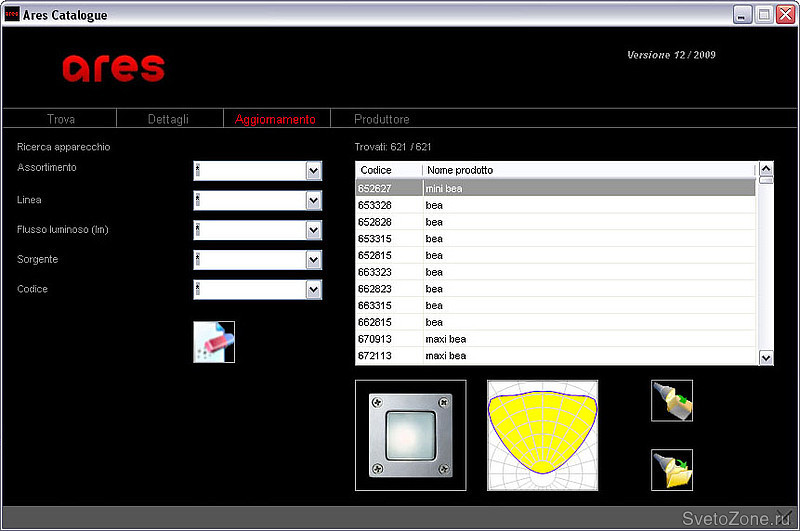Image resolution: width=800 pixels, height=531 pixels.
Task: Select product row 652627 mini bea
Action: (555, 188)
